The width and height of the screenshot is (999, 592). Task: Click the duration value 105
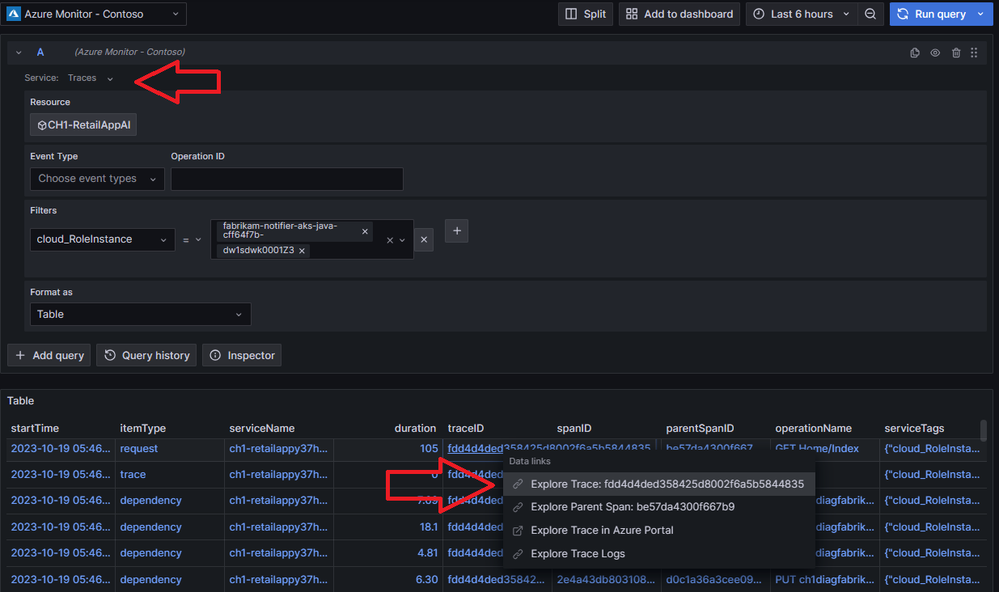[429, 449]
